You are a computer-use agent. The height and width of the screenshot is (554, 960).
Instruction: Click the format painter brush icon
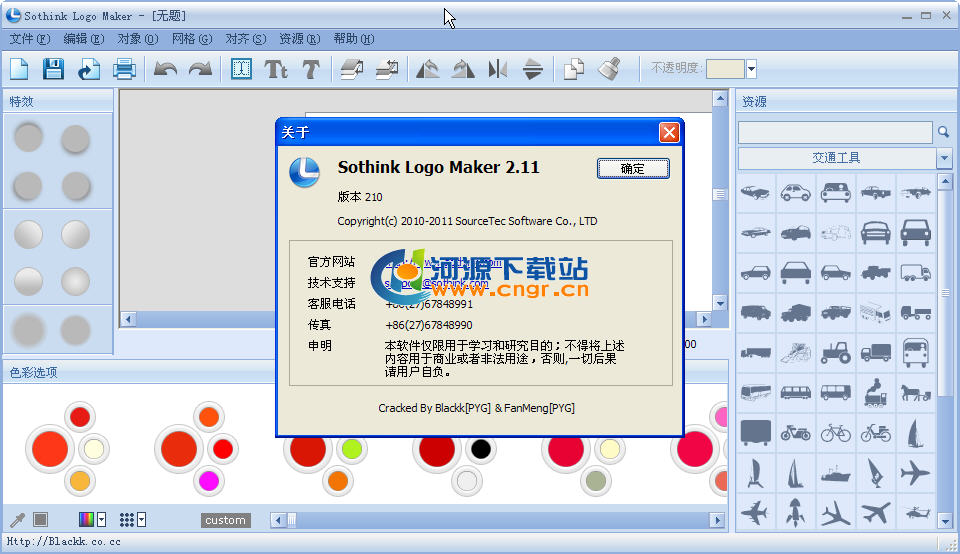609,69
